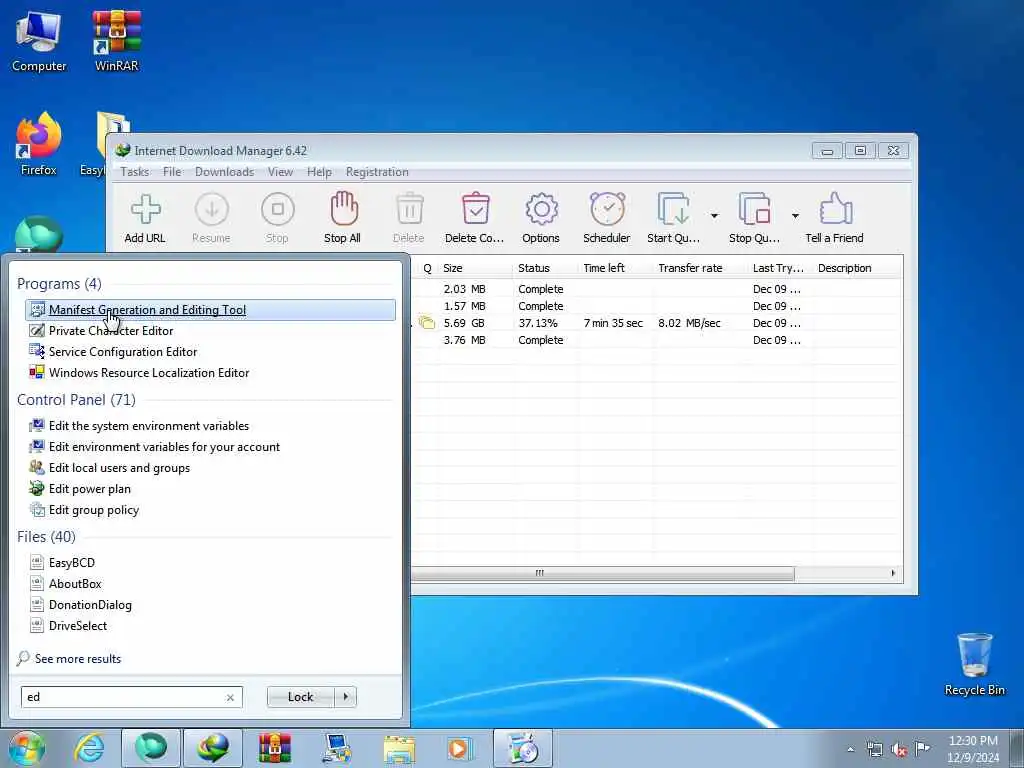Click the Lock button
The height and width of the screenshot is (768, 1024).
tap(300, 697)
